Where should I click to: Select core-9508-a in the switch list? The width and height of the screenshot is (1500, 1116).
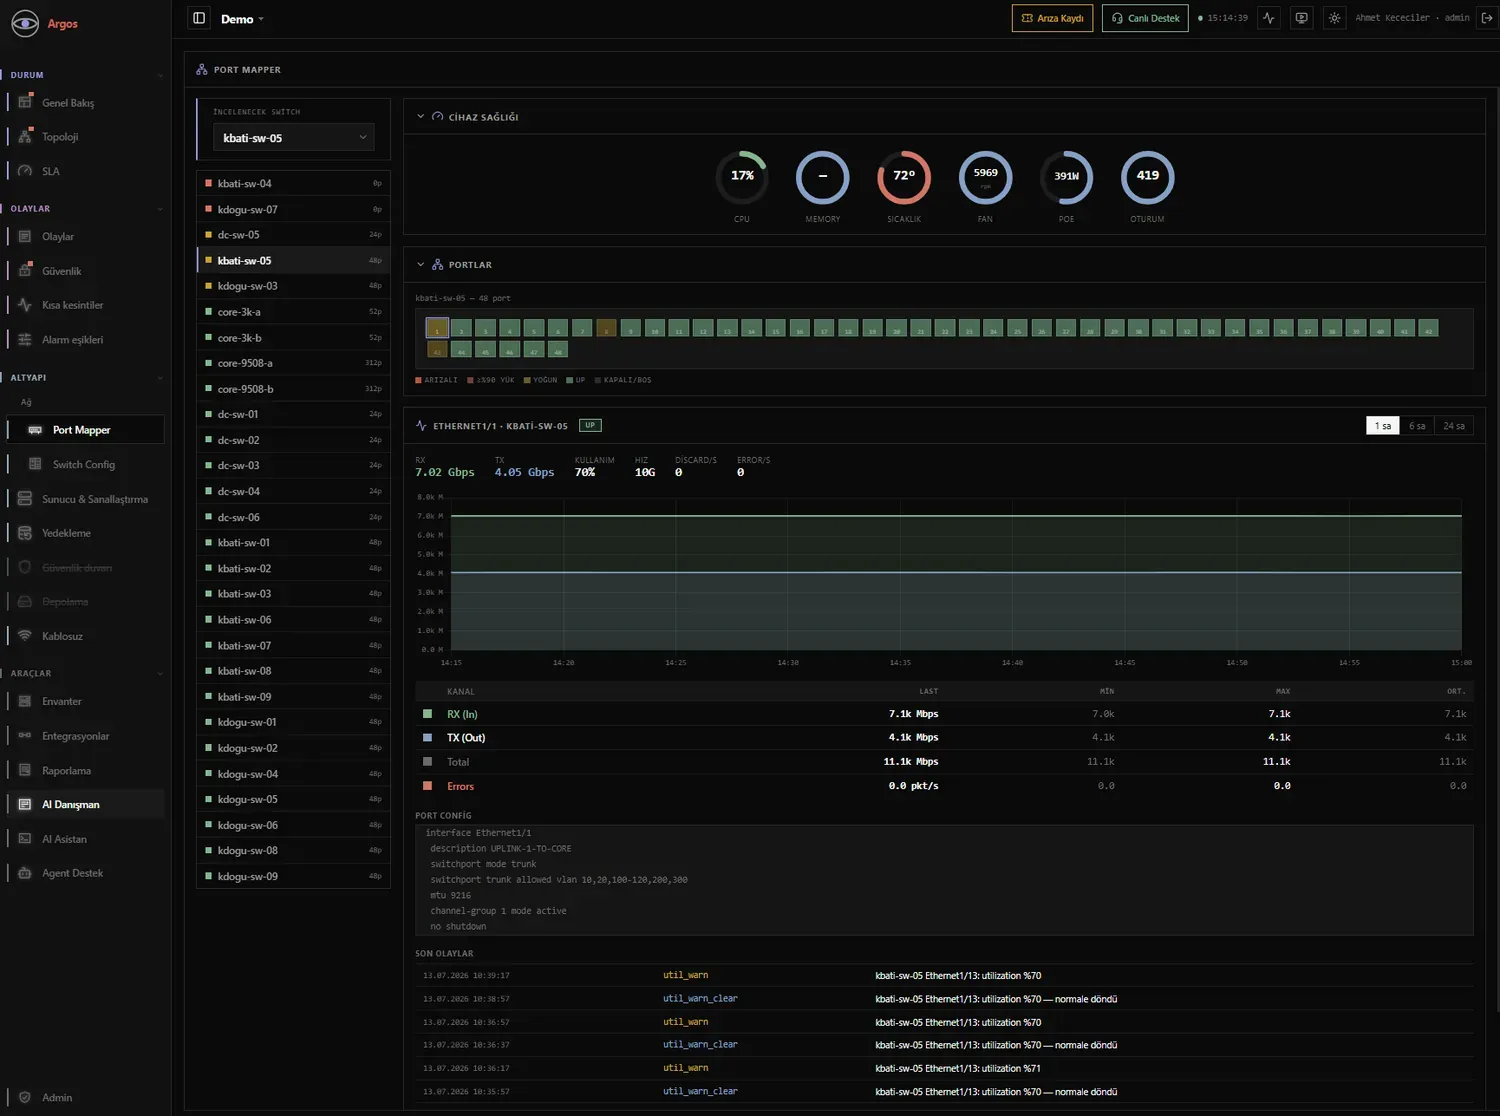coord(293,363)
